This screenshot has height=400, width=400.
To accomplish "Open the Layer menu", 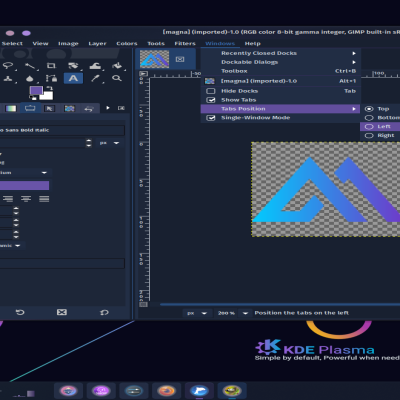I will [97, 44].
